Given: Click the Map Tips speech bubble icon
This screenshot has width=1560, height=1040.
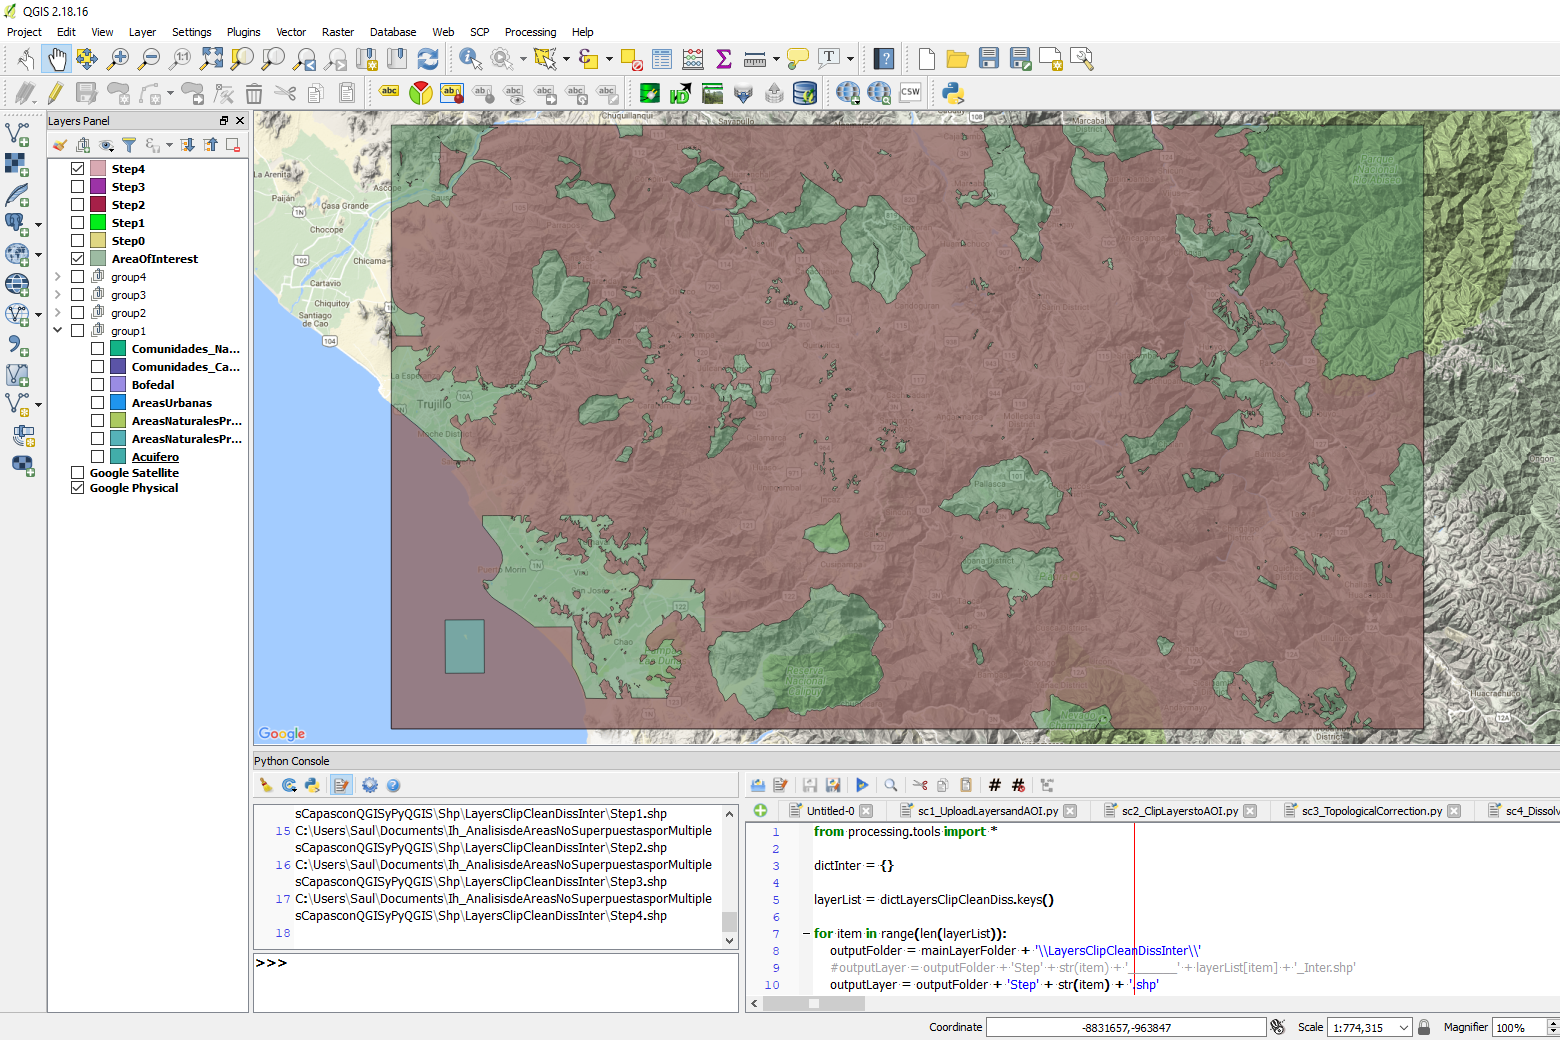Looking at the screenshot, I should point(797,59).
